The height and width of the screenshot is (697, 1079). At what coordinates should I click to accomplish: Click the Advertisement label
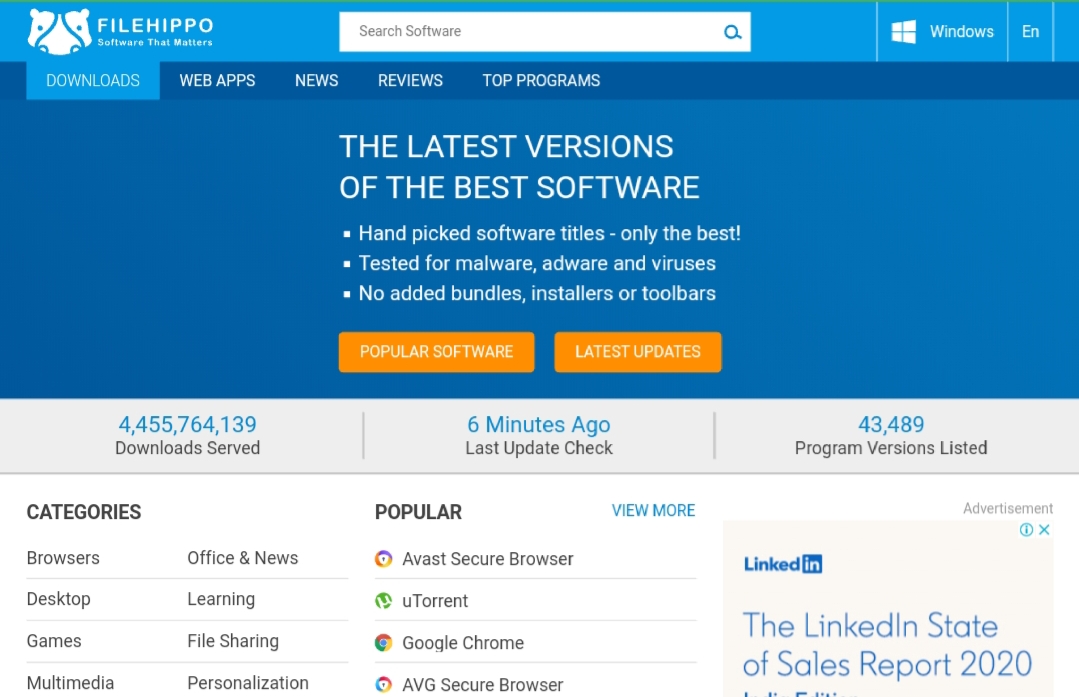(x=1008, y=508)
